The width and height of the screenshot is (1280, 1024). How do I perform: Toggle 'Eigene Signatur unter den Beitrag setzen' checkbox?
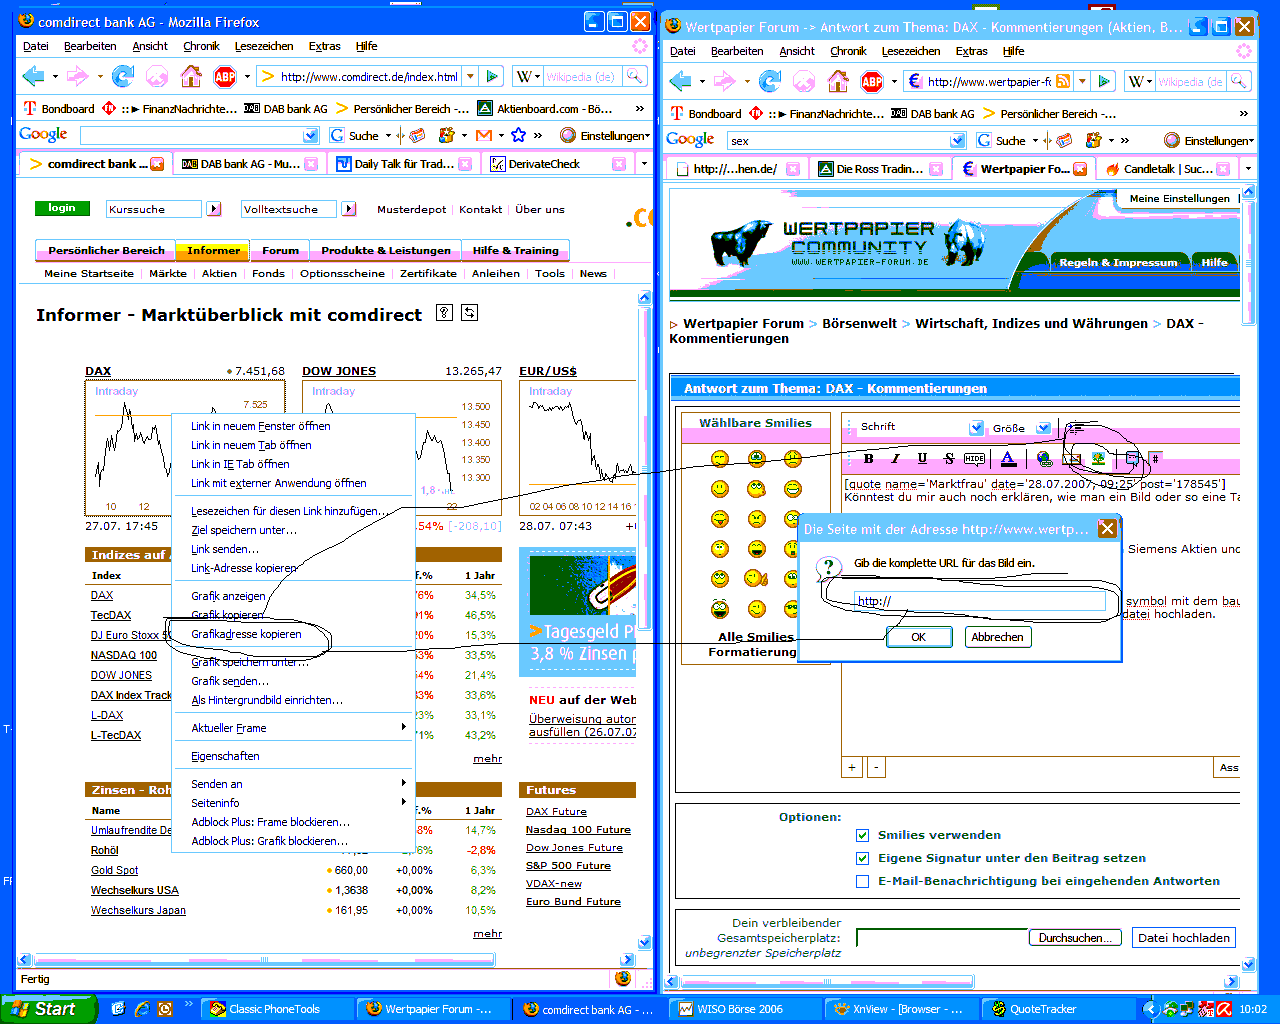[862, 858]
